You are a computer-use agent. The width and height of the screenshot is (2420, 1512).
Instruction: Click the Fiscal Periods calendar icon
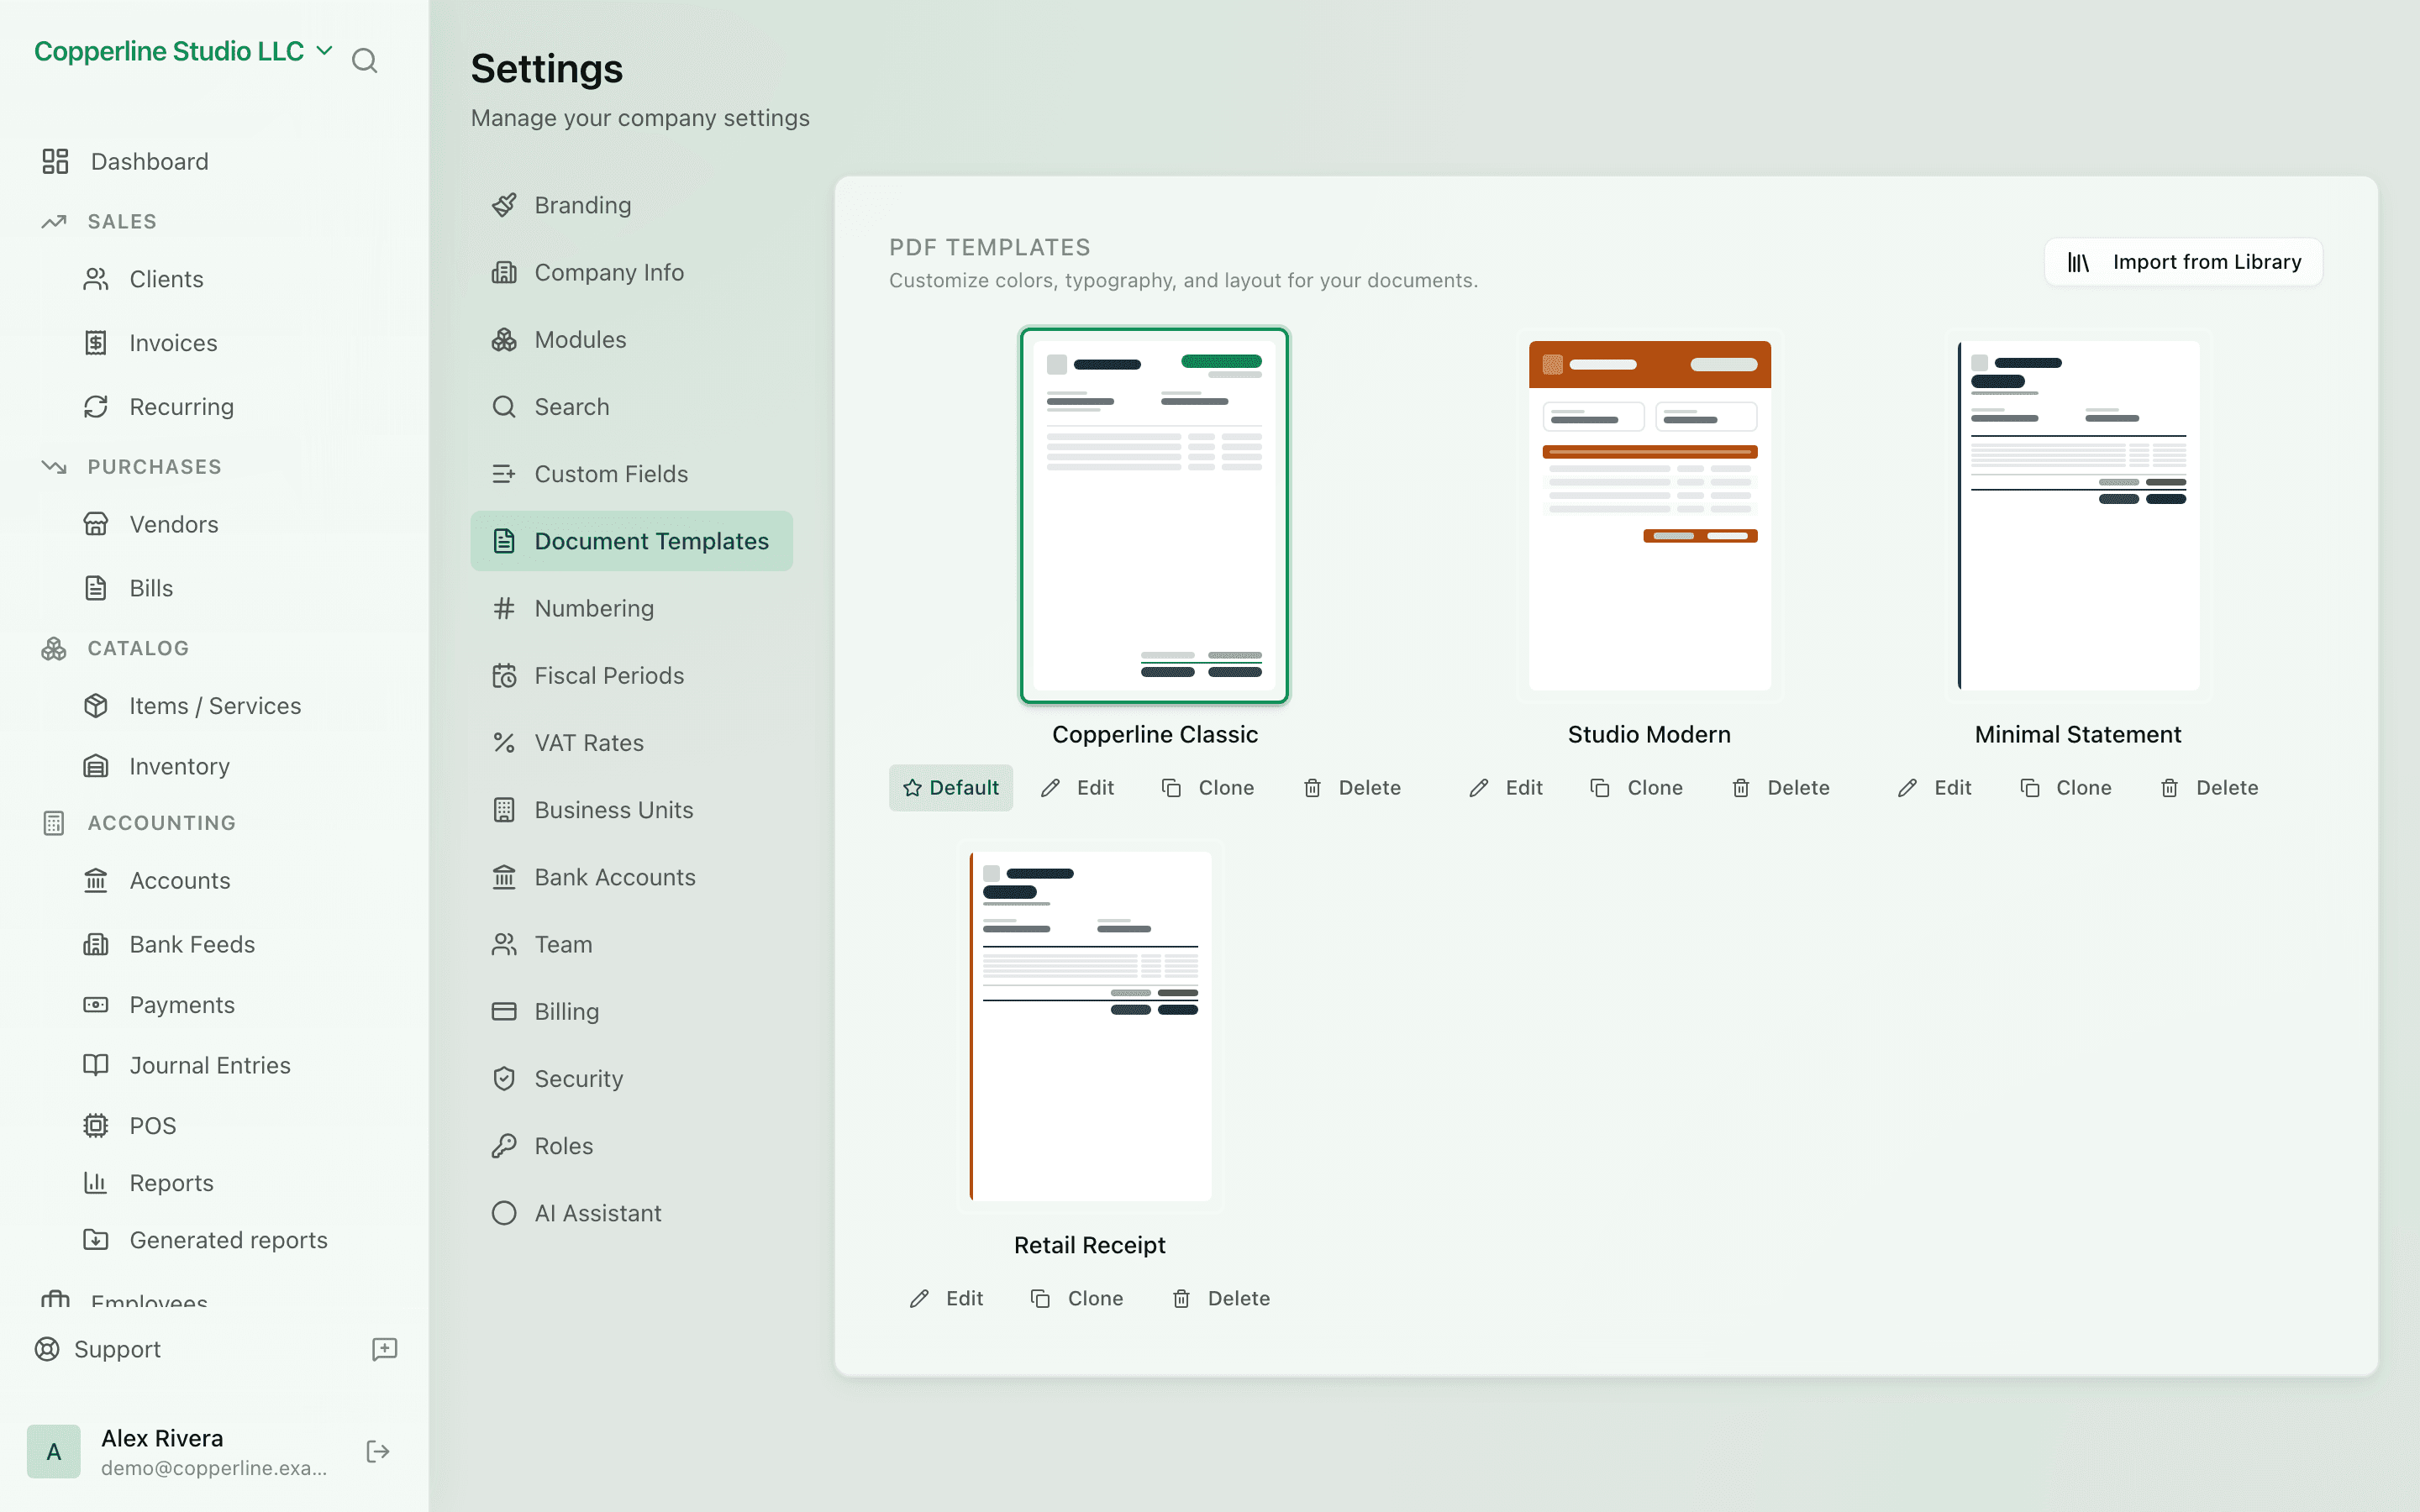[x=504, y=676]
